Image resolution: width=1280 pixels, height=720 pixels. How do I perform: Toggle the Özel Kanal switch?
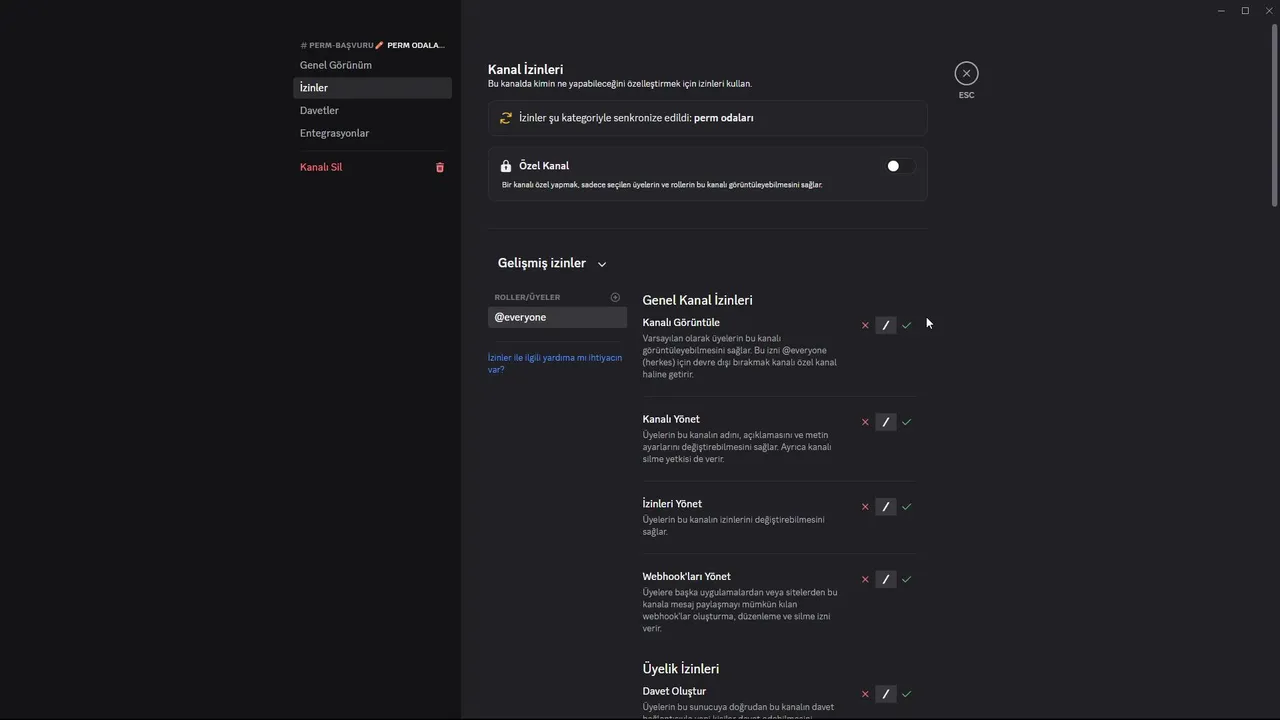tap(899, 166)
